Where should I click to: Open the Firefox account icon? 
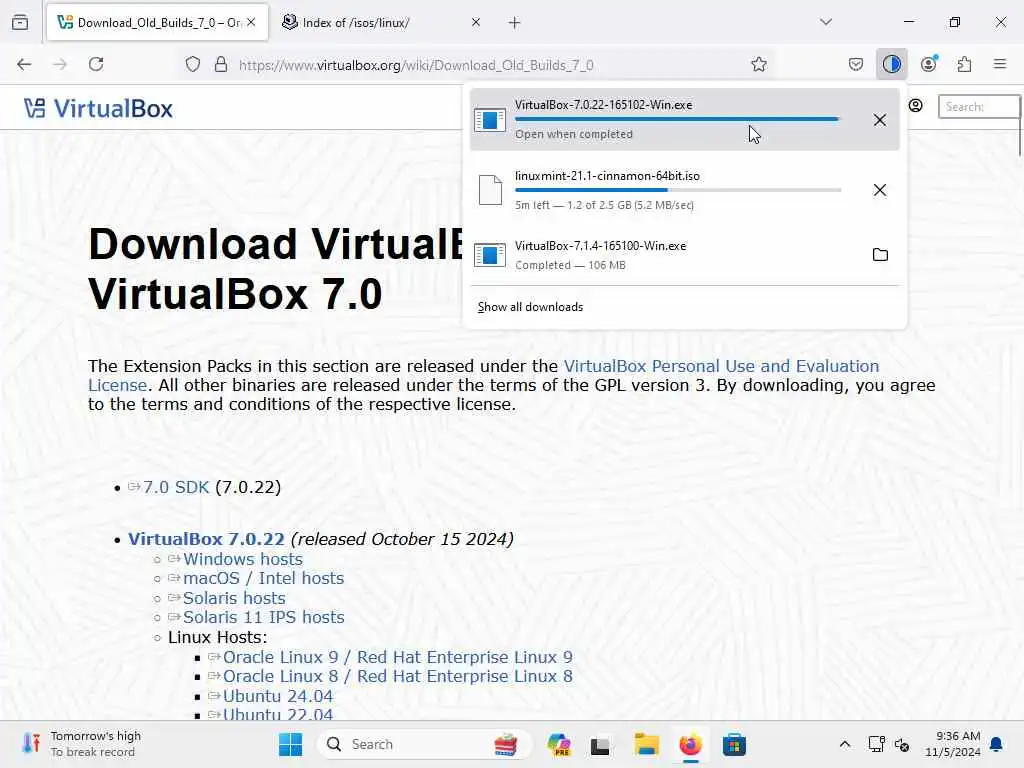pyautogui.click(x=929, y=64)
